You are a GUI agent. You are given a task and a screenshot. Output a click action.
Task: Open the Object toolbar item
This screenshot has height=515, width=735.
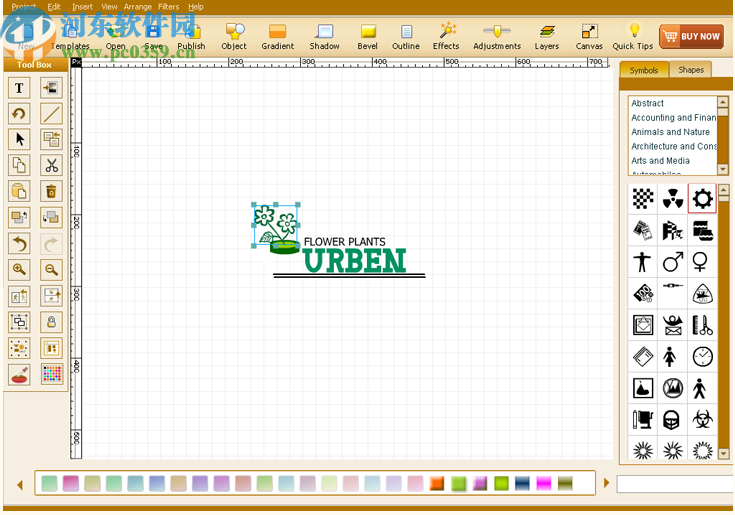click(234, 37)
